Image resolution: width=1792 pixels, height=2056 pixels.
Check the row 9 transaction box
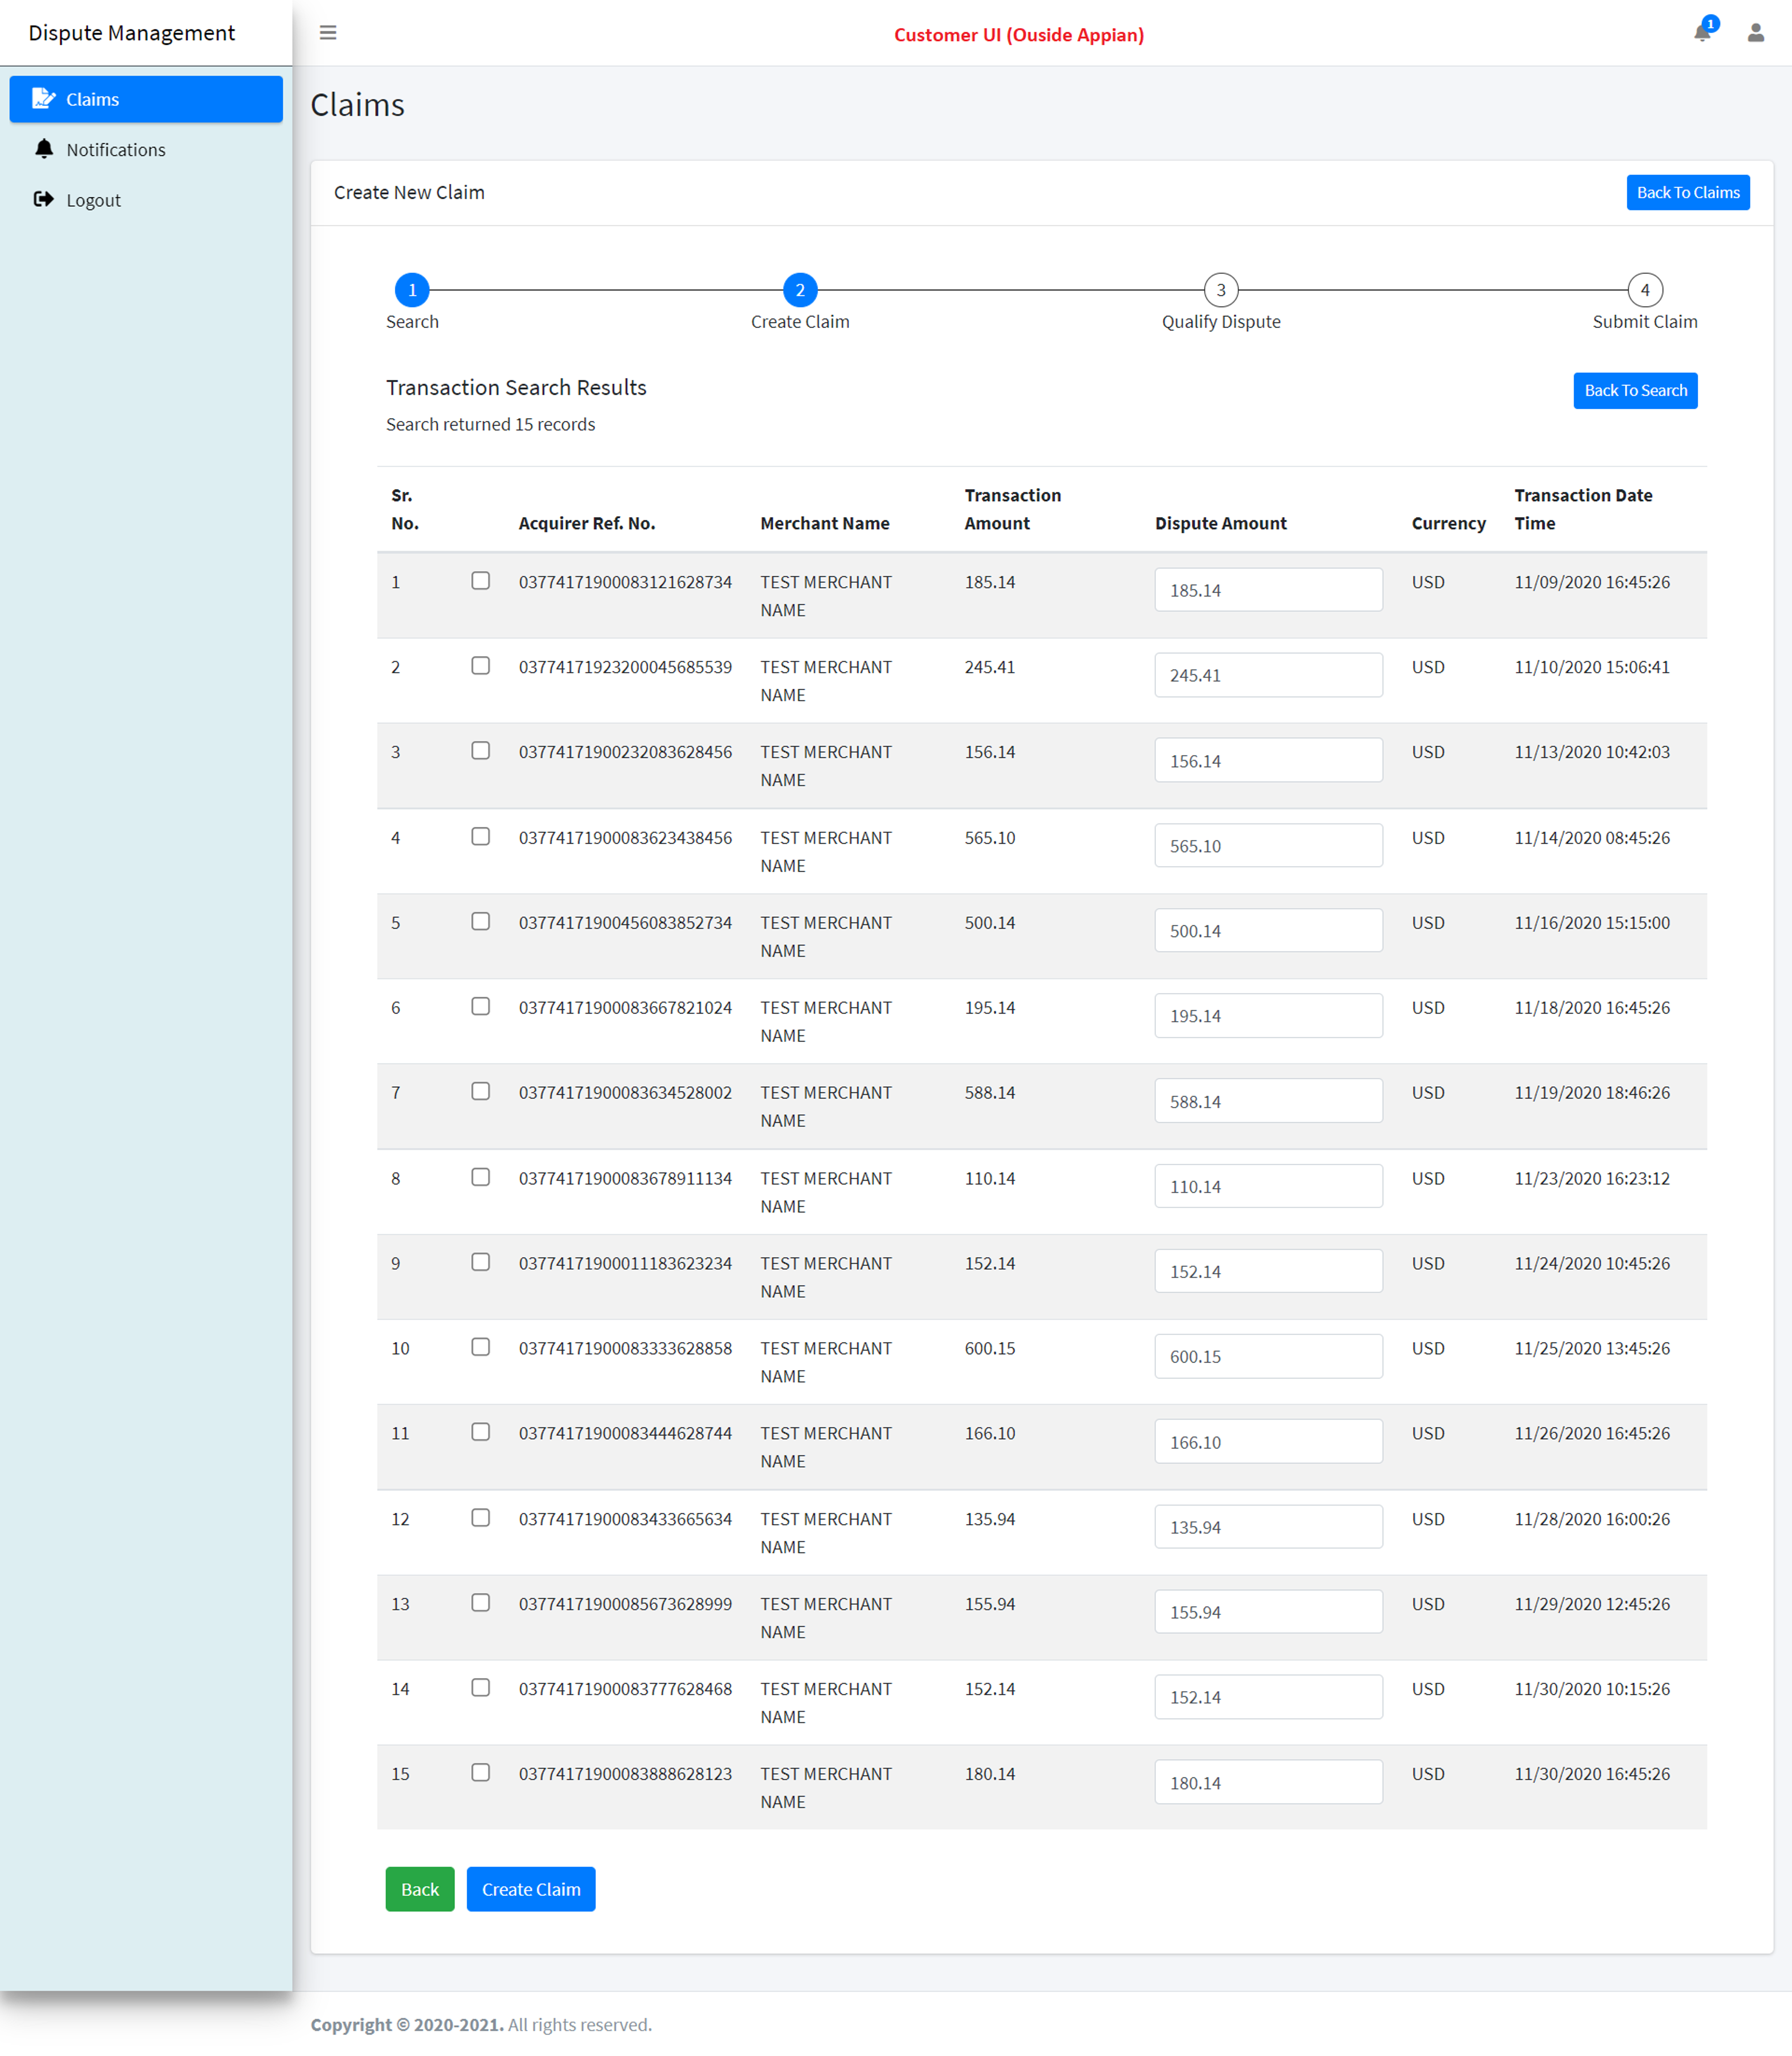(x=481, y=1262)
